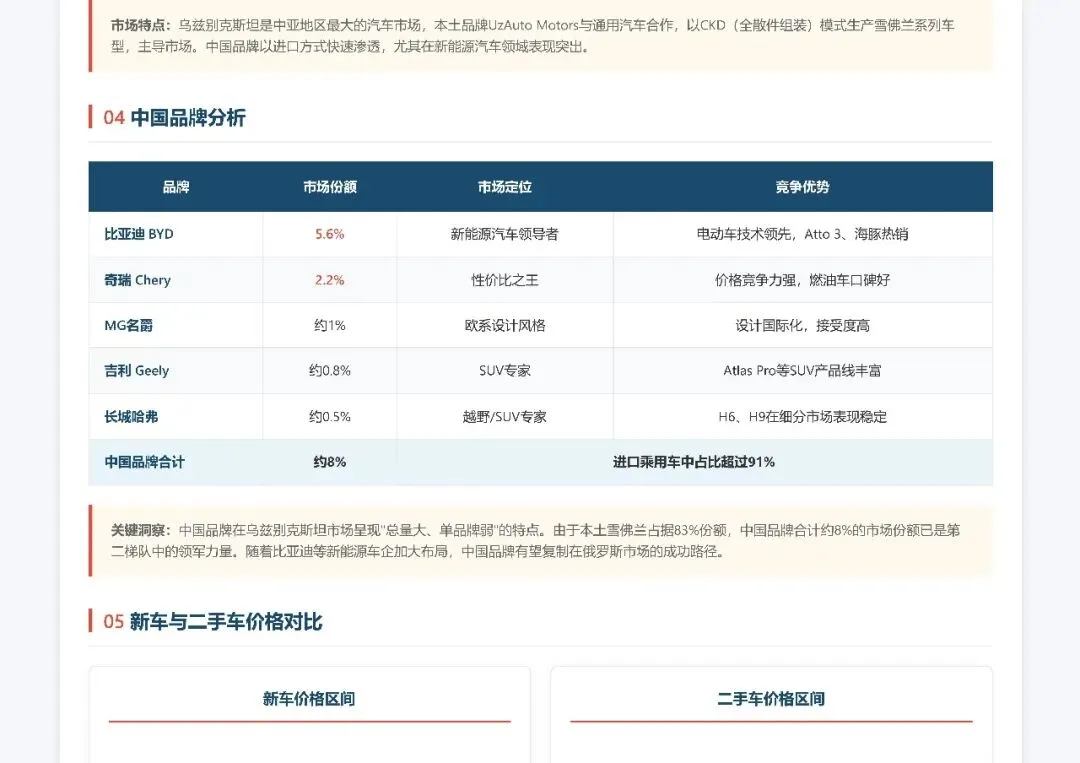Click the '价格竞争力强，燃油车口碑好' cell
Viewport: 1080px width, 763px height.
(x=802, y=280)
